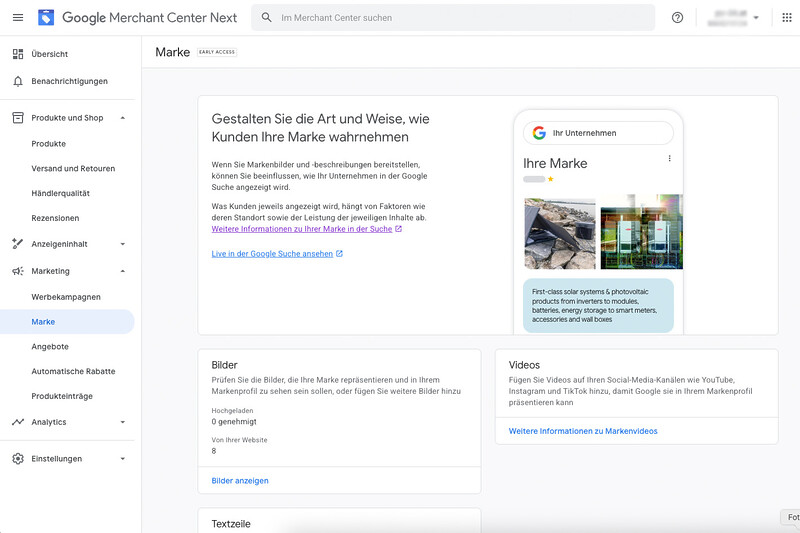Open Live in der Google Suche ansehen
800x533 pixels.
[272, 253]
